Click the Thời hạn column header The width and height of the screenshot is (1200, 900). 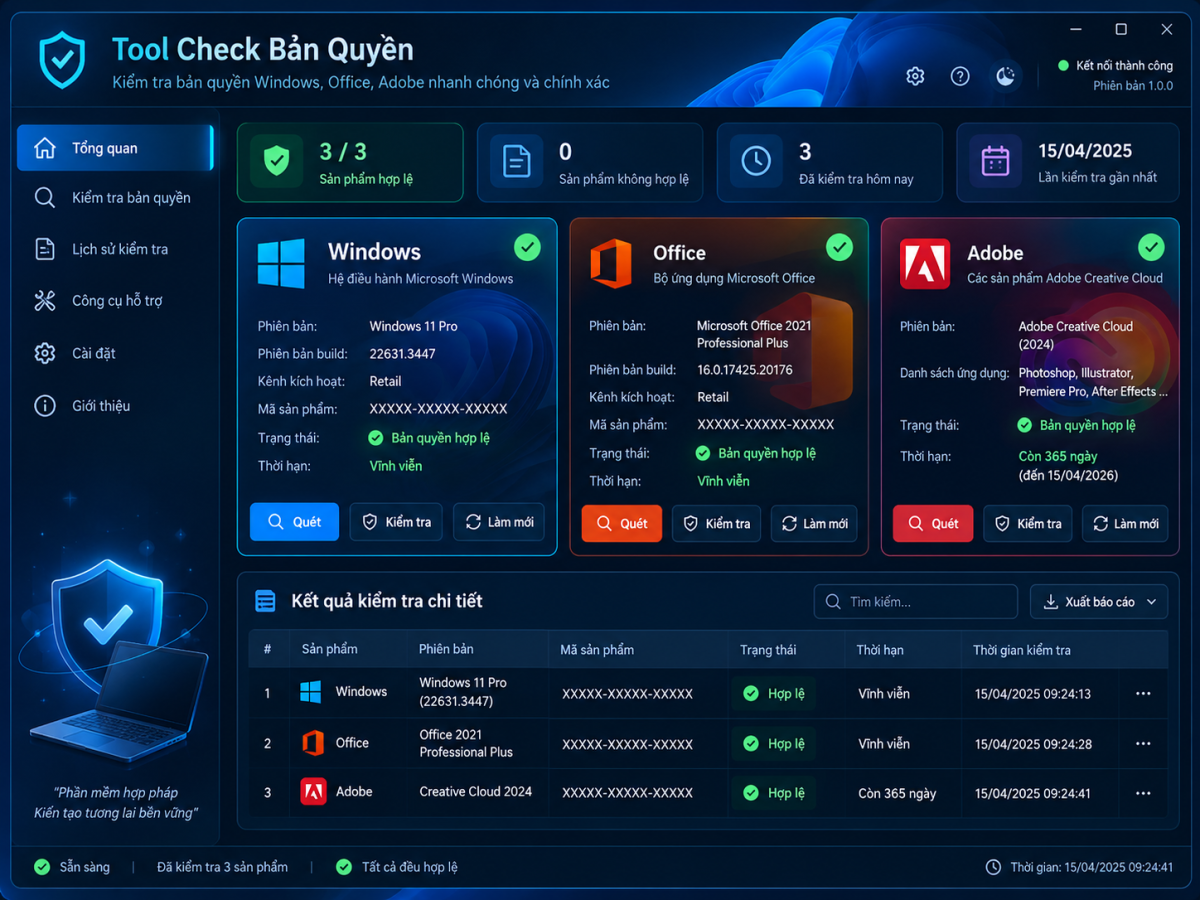[x=880, y=649]
